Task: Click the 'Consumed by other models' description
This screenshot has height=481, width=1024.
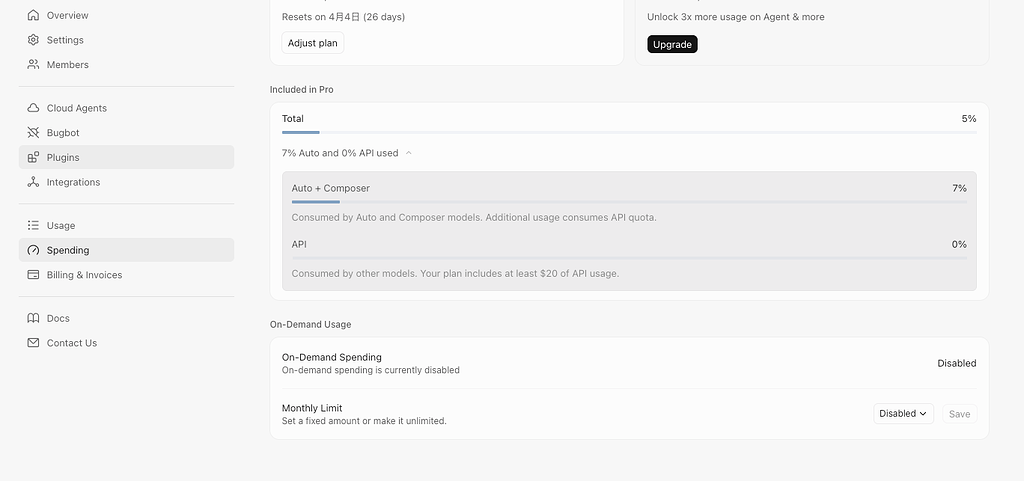Action: click(455, 273)
